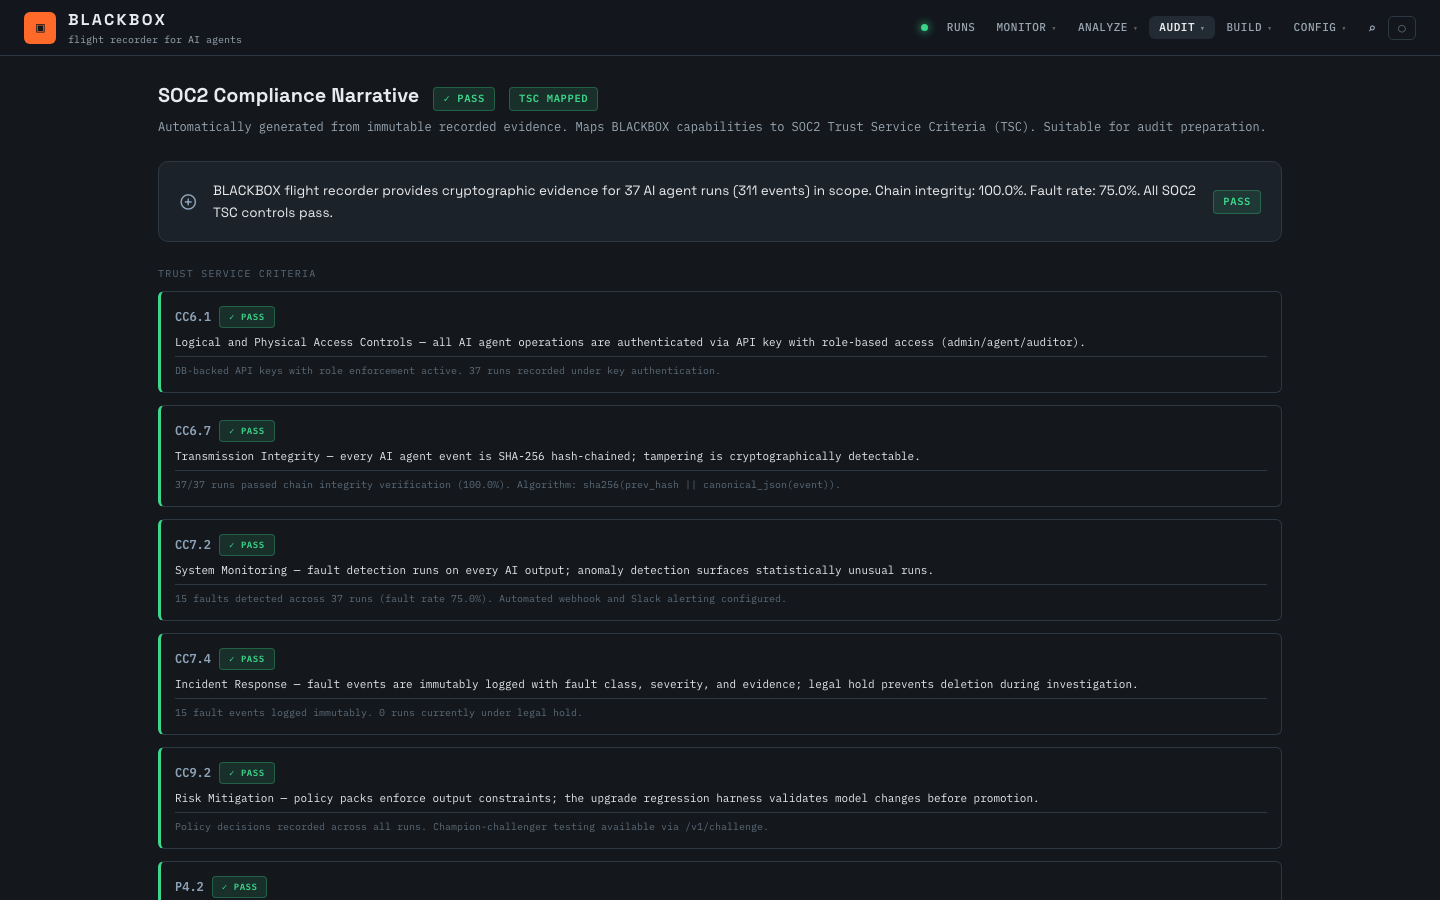Click 'System Monitoring' description line

tap(554, 570)
